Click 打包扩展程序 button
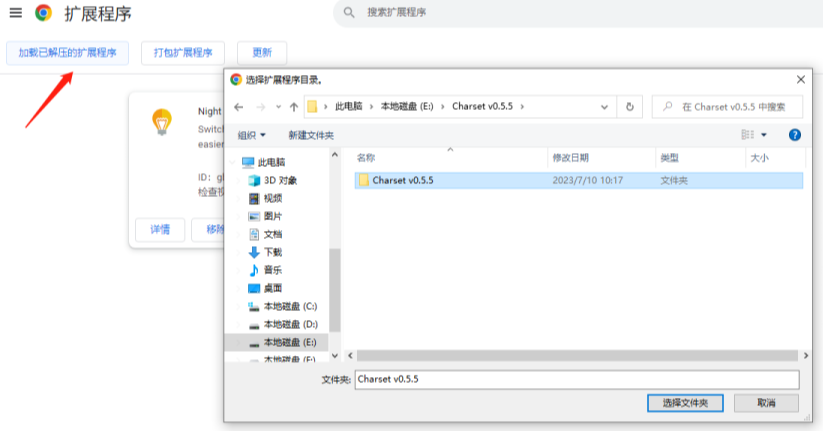Image resolution: width=823 pixels, height=431 pixels. pyautogui.click(x=183, y=53)
